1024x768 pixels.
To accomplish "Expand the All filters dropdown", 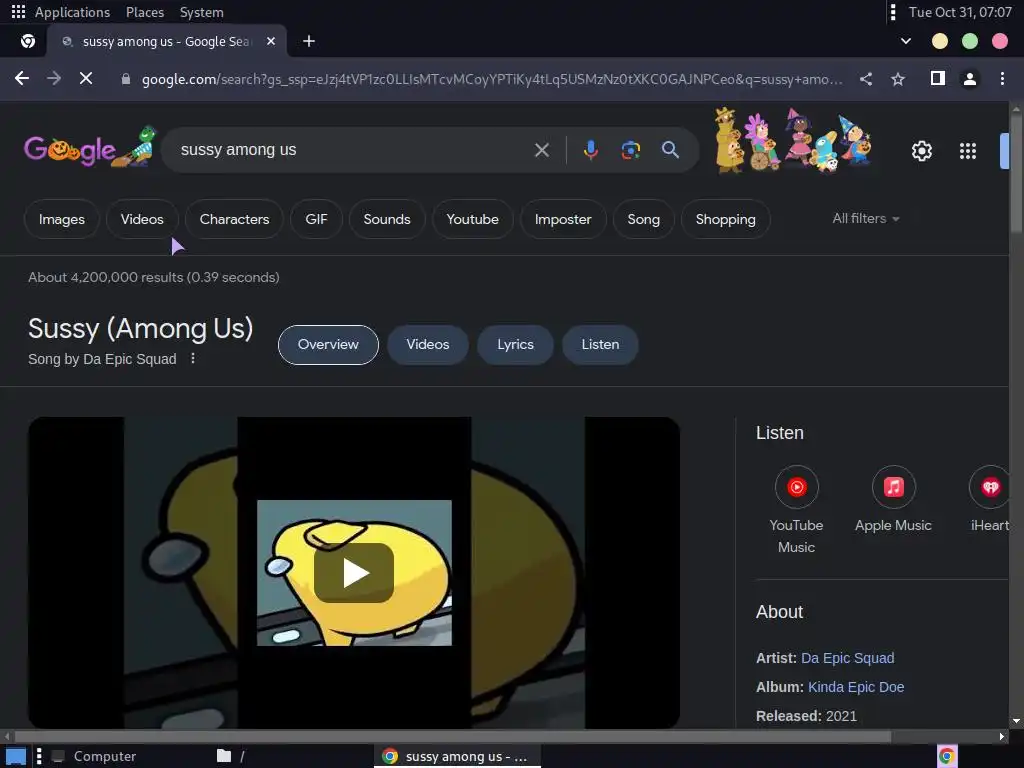I will tap(865, 219).
